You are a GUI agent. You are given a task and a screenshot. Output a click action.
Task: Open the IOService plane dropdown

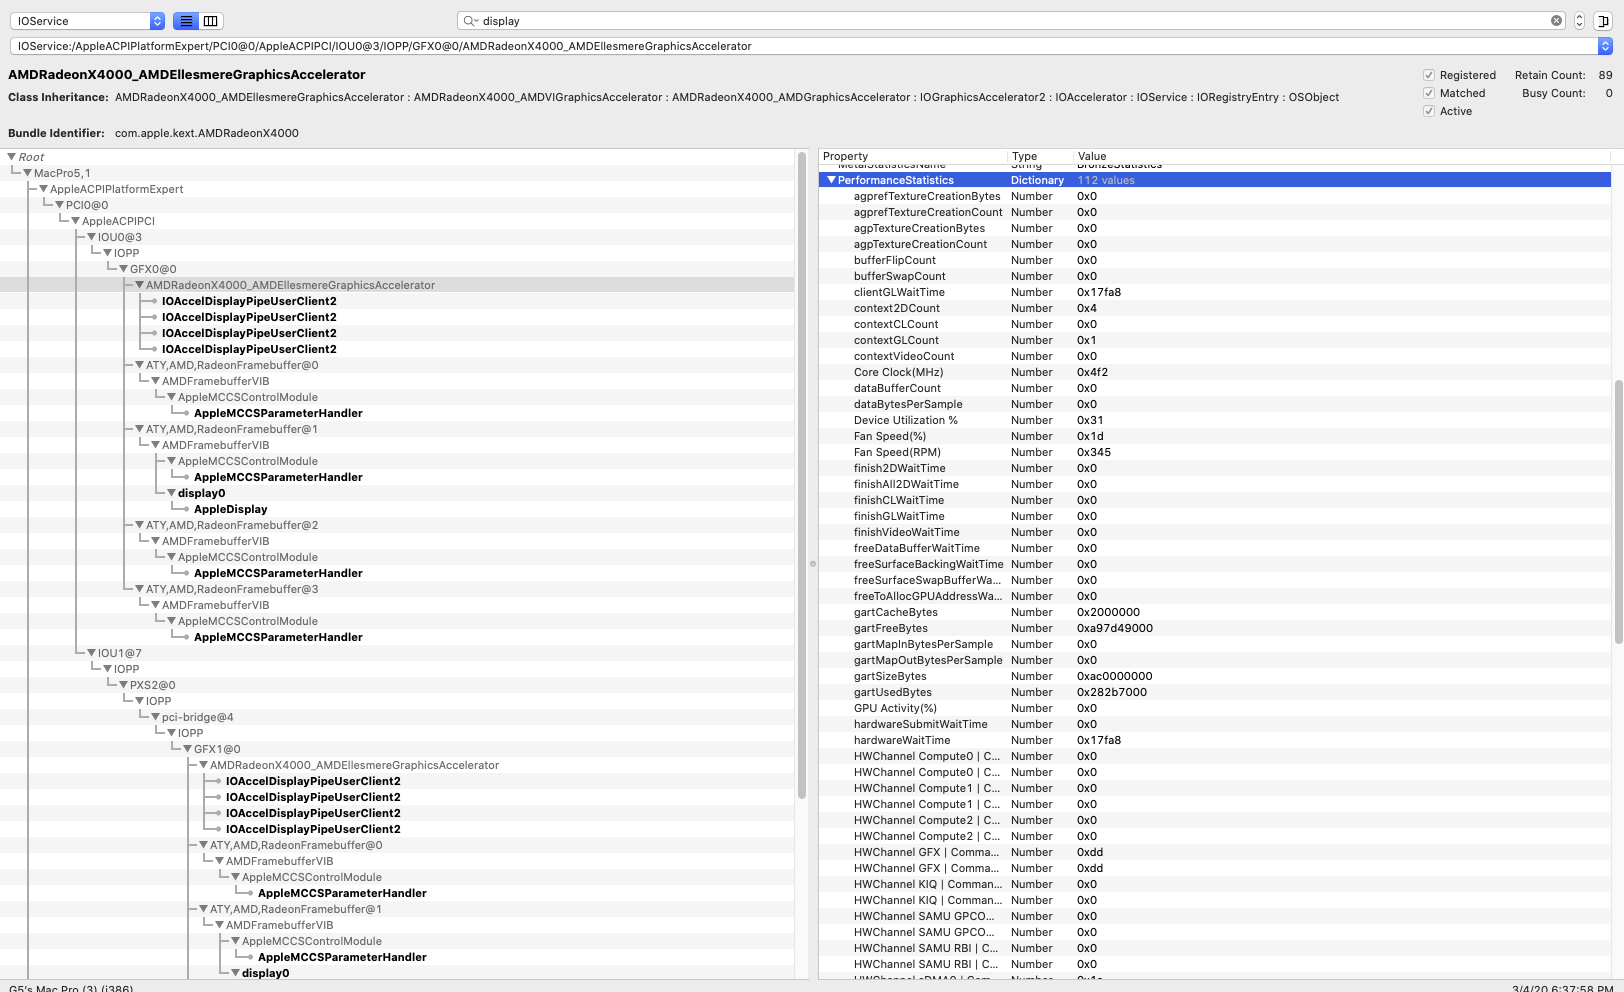[87, 21]
